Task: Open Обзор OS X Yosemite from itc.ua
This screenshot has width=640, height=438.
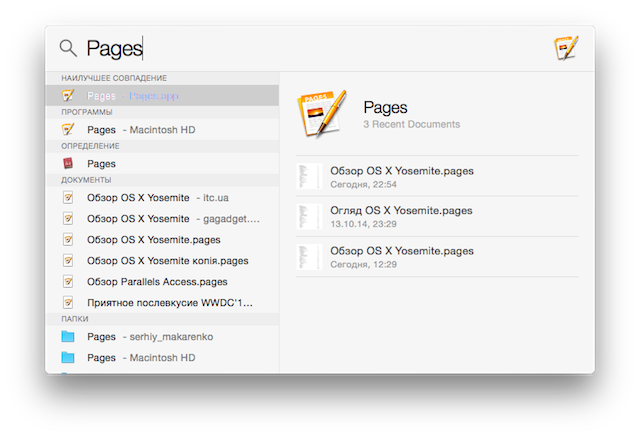Action: (162, 198)
